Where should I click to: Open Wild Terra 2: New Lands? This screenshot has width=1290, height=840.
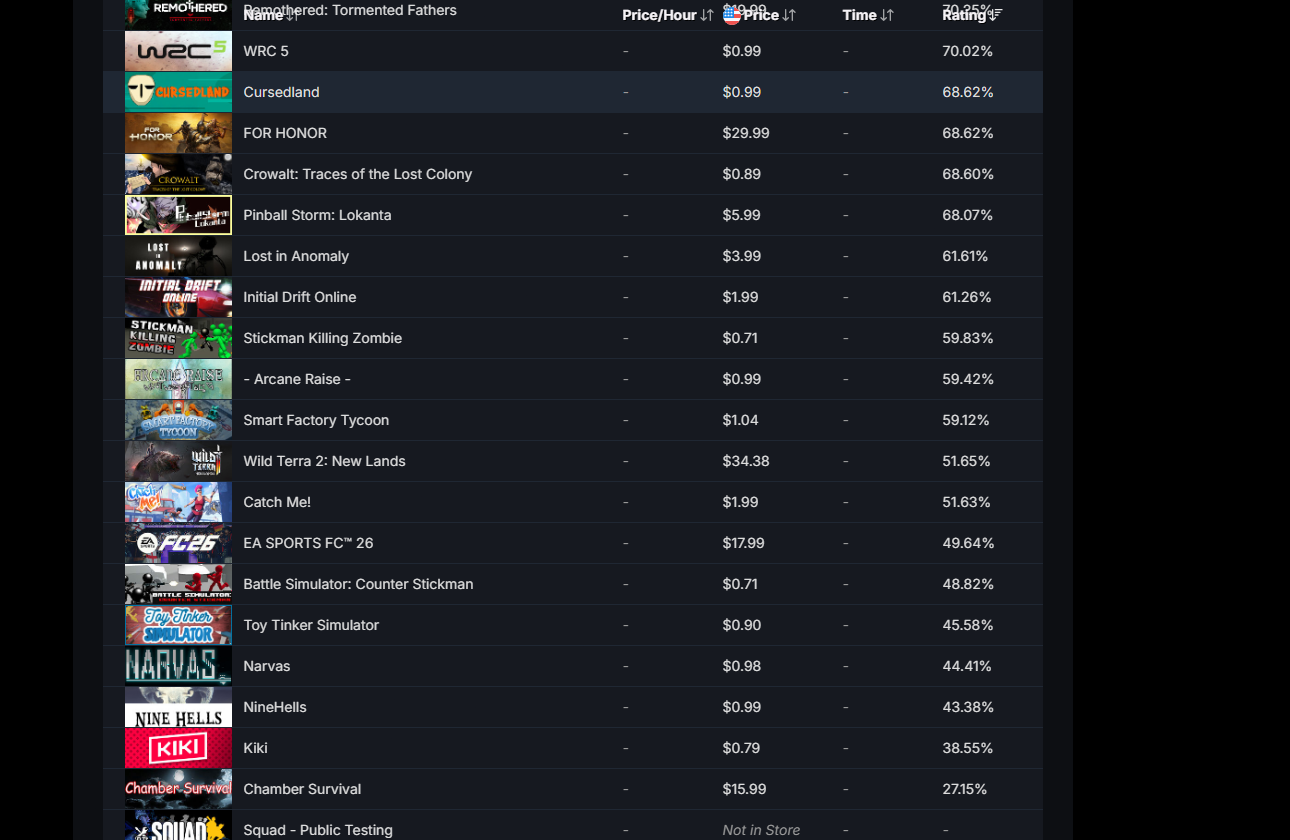coord(324,461)
